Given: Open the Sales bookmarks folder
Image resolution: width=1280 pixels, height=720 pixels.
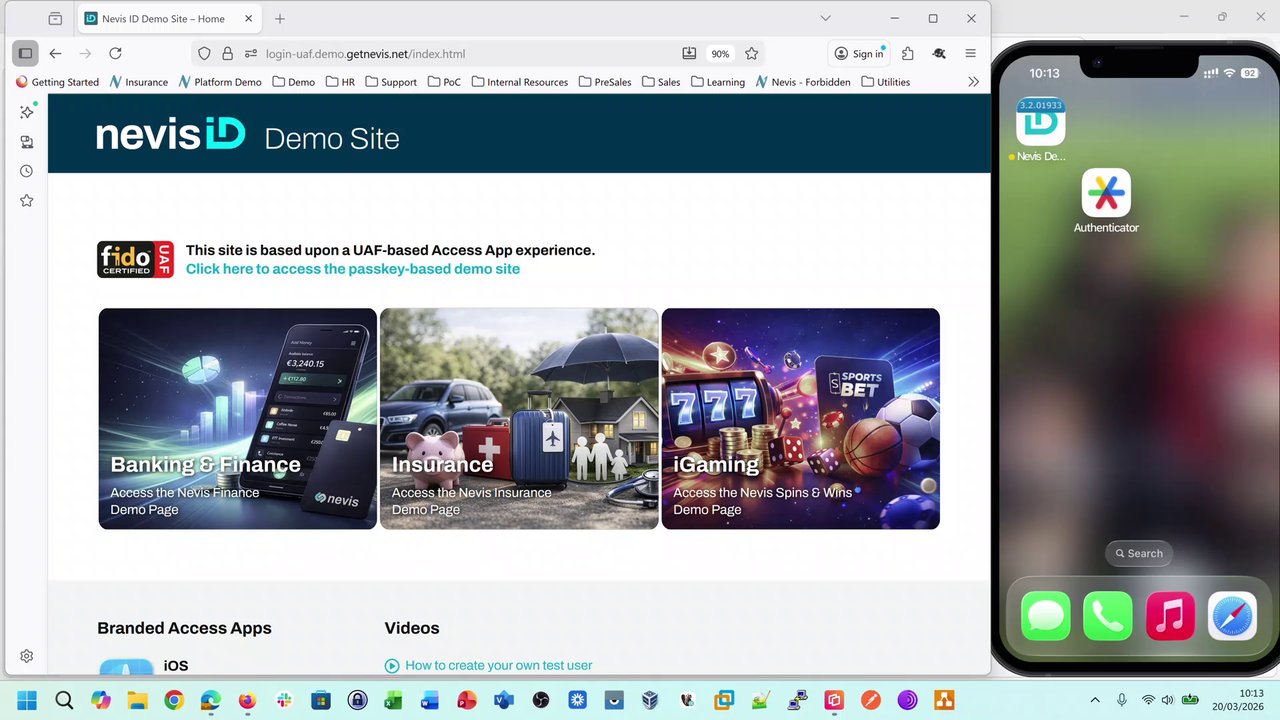Looking at the screenshot, I should 661,82.
